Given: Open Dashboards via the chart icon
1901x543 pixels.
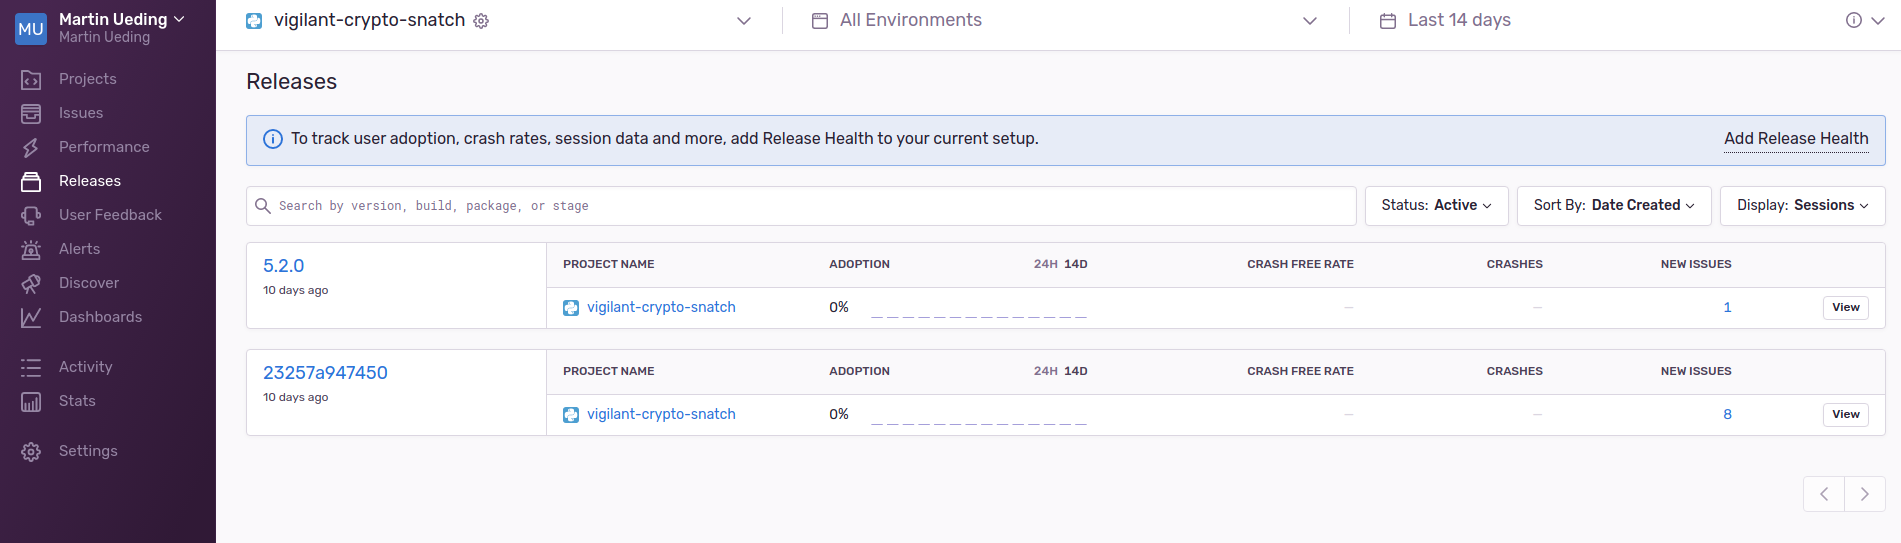Looking at the screenshot, I should (x=31, y=317).
